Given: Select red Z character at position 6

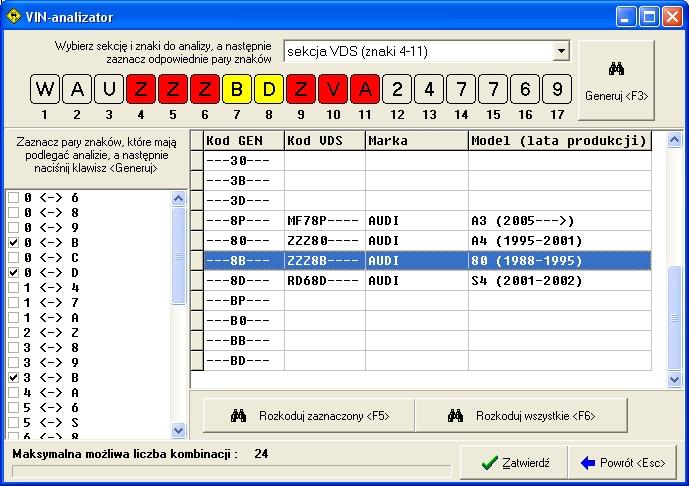Looking at the screenshot, I should [205, 89].
